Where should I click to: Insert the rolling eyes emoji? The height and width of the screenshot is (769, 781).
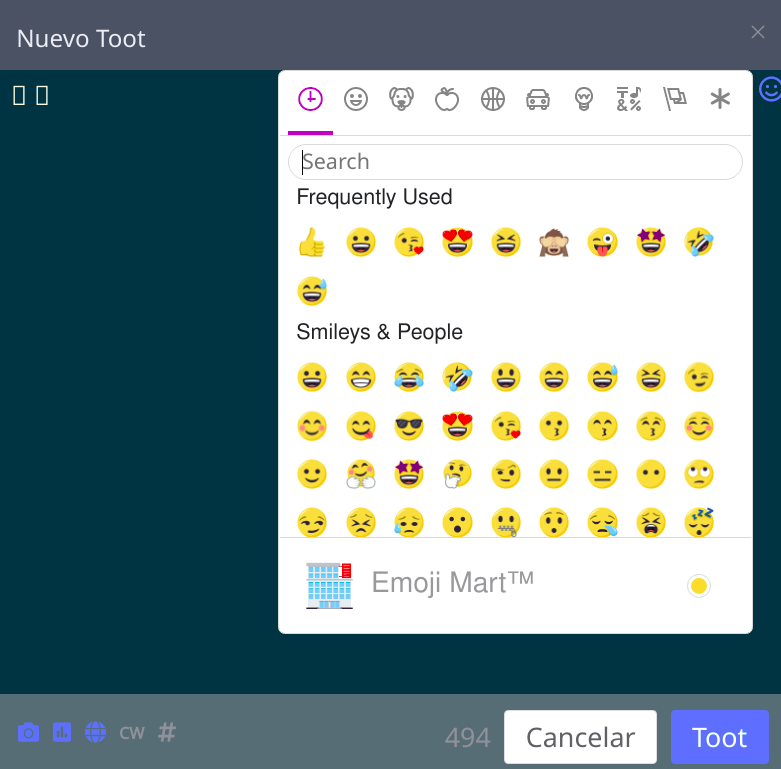pos(699,474)
